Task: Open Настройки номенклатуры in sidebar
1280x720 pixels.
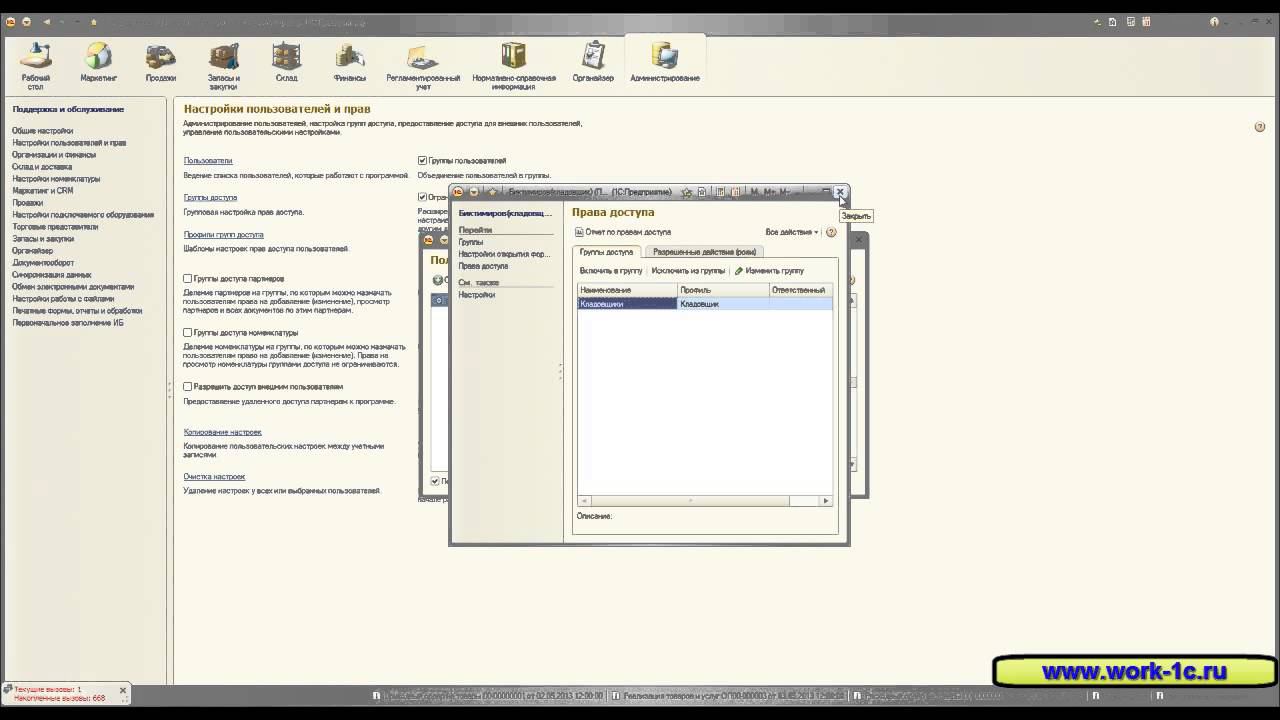Action: tap(56, 179)
